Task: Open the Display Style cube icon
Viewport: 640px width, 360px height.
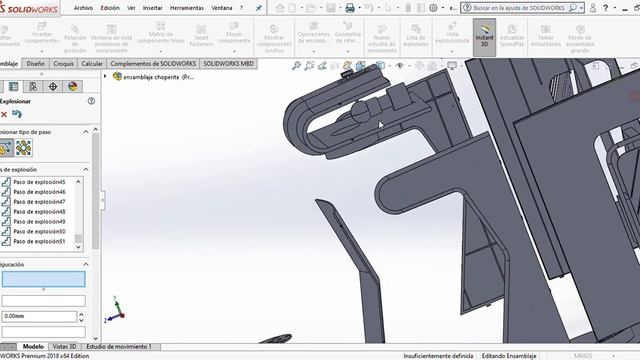Action: (x=380, y=65)
